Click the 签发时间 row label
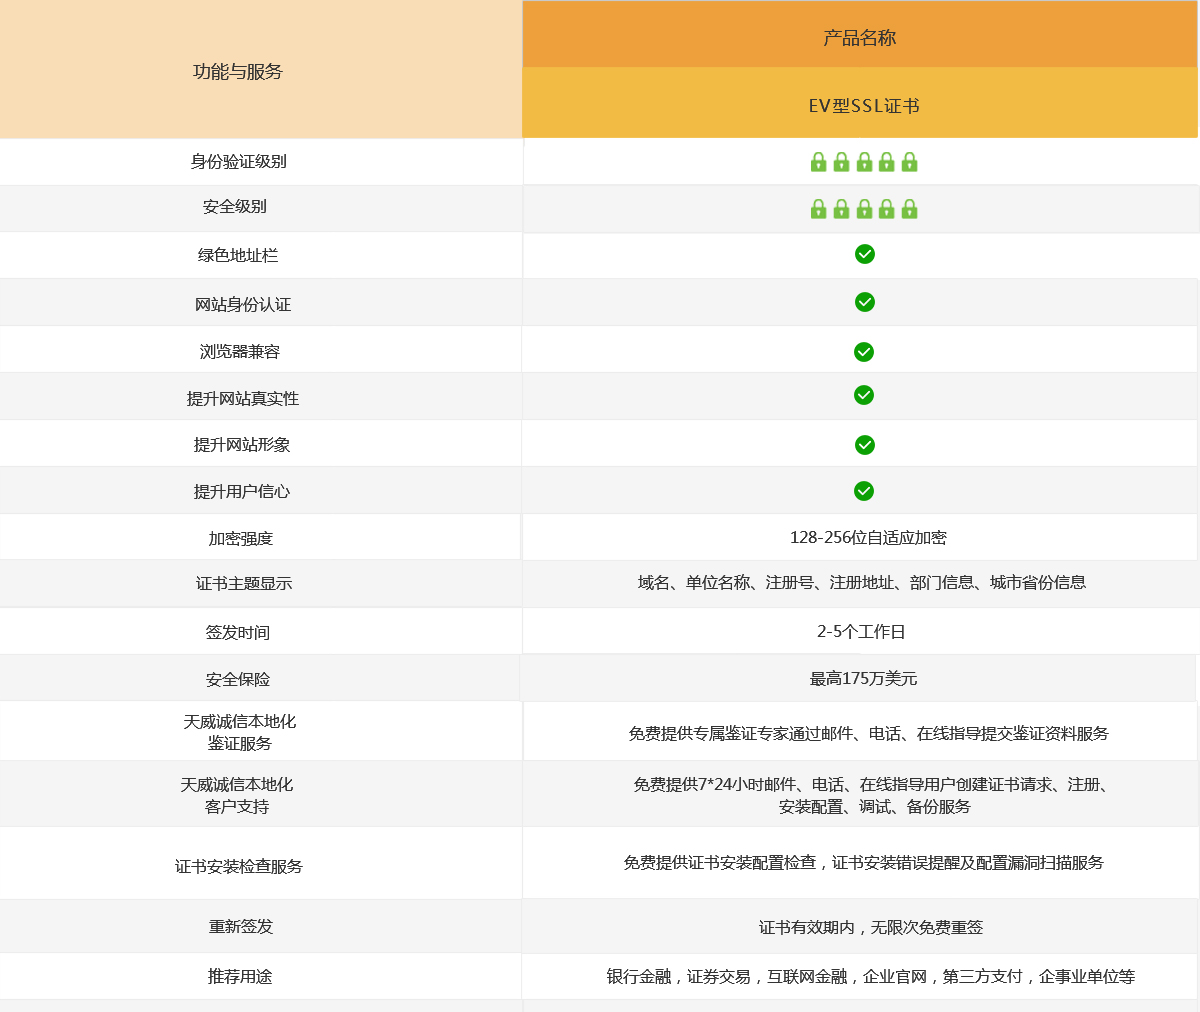 pos(238,632)
